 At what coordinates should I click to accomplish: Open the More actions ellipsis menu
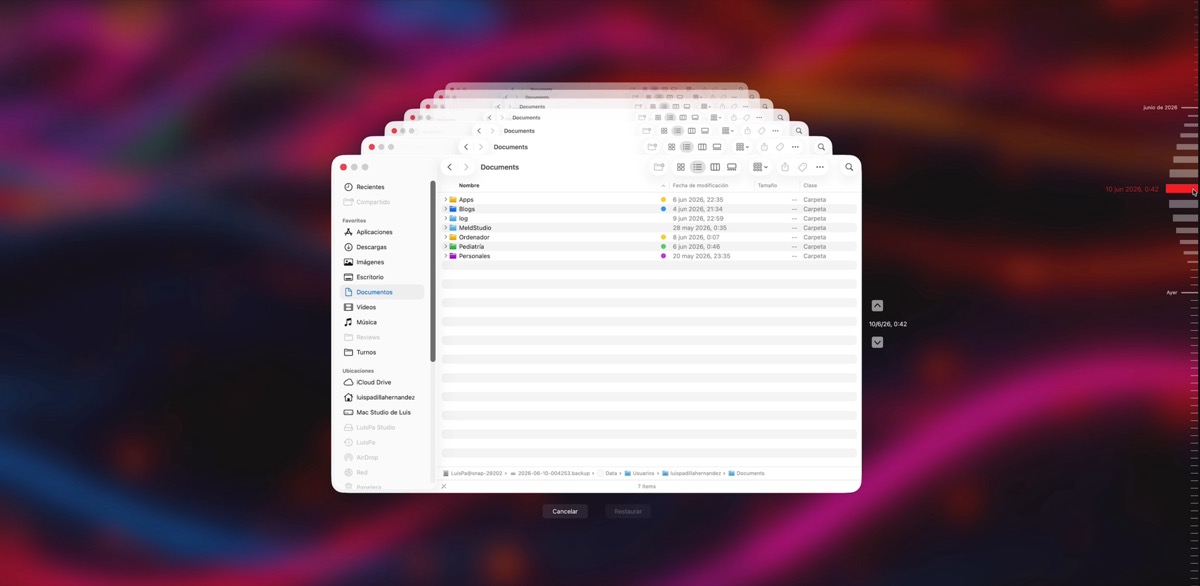[x=820, y=167]
